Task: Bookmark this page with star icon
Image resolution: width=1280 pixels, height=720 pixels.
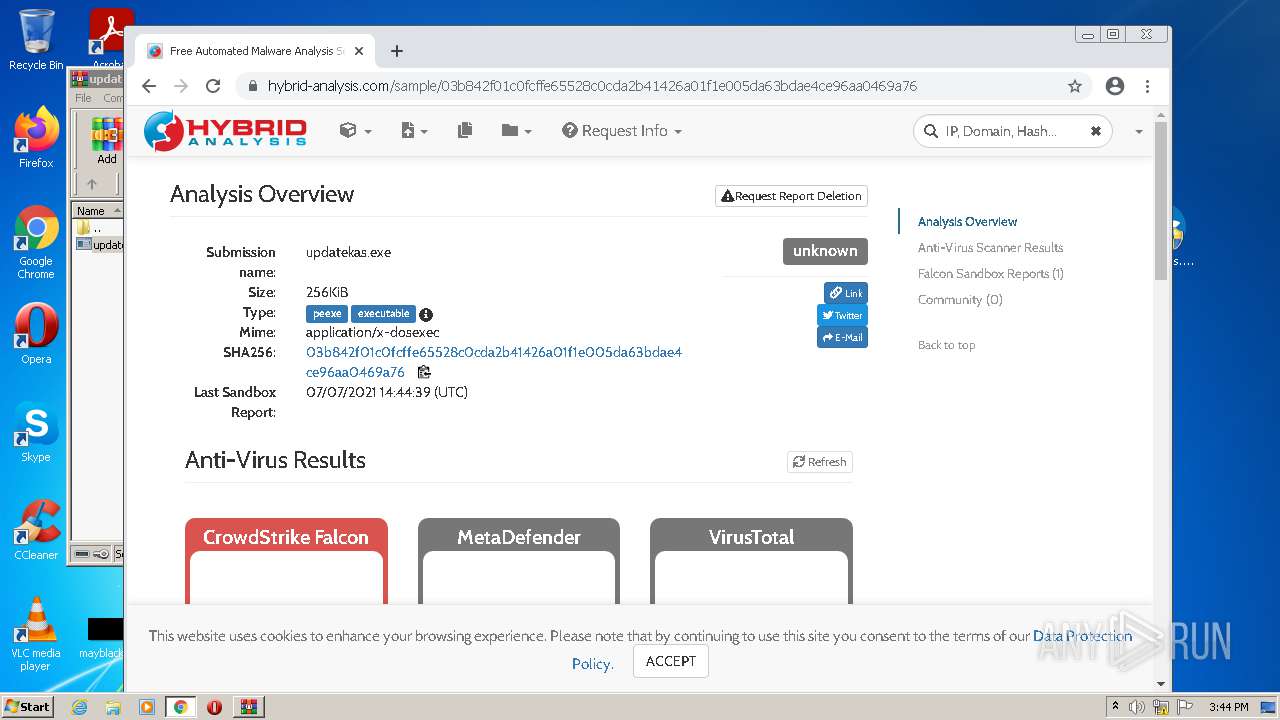Action: click(x=1075, y=86)
